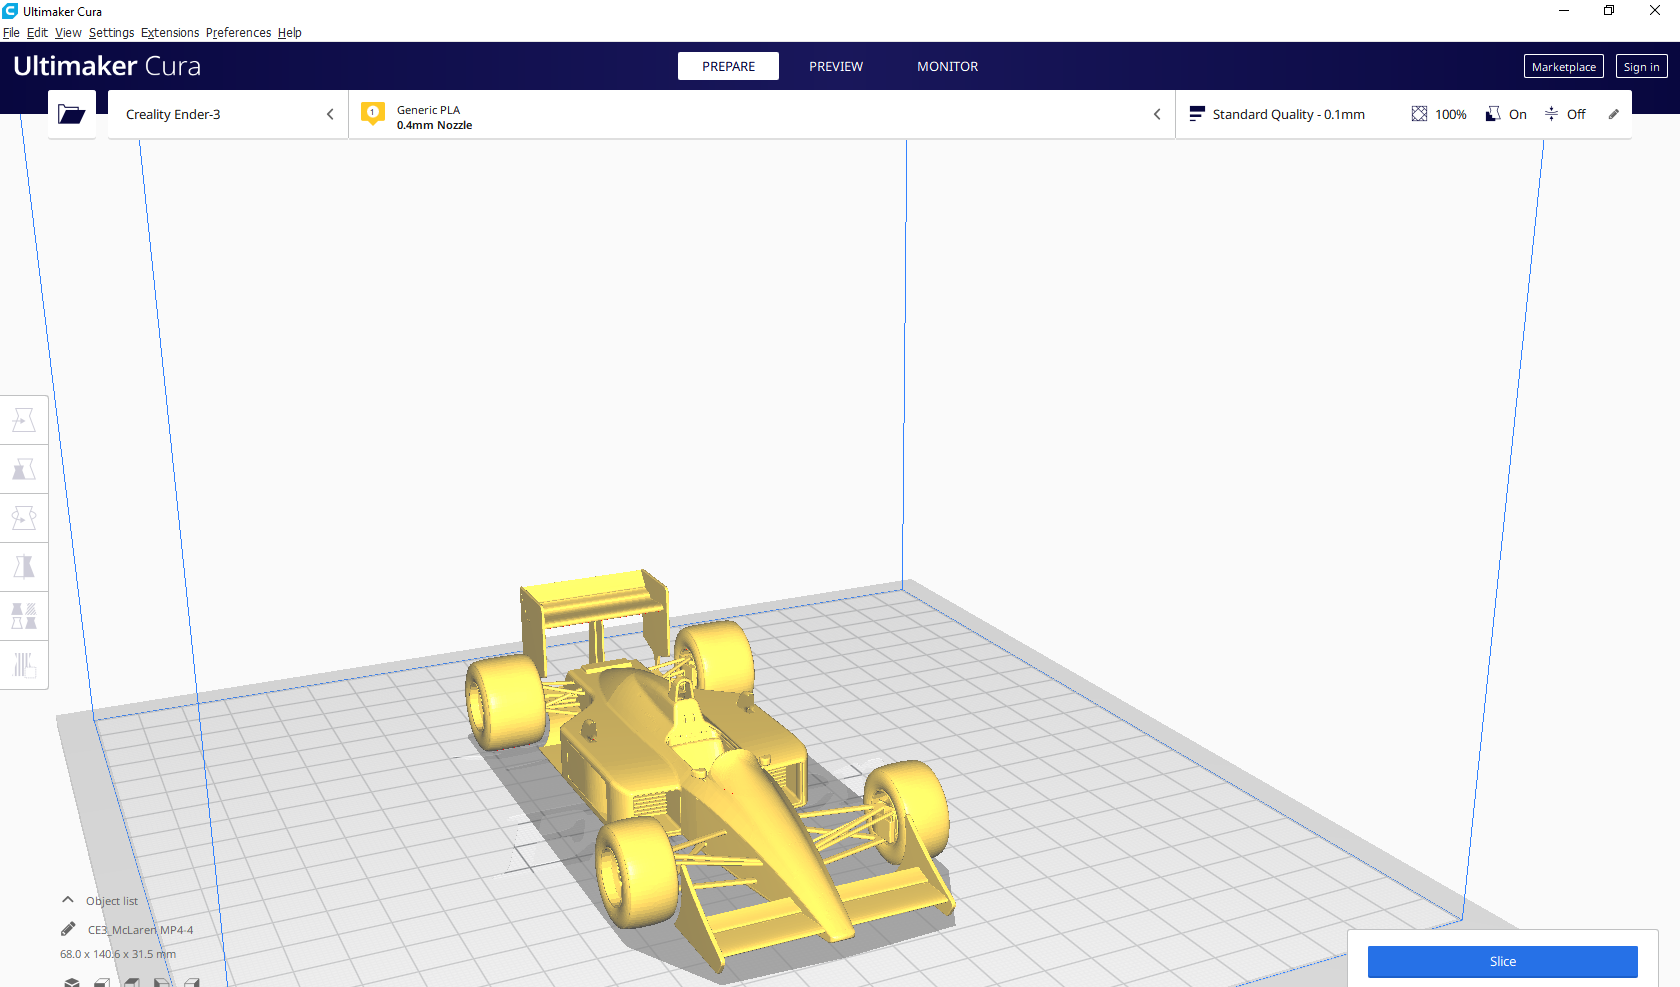Click the 100% infill value
Viewport: 1680px width, 987px height.
tap(1451, 114)
